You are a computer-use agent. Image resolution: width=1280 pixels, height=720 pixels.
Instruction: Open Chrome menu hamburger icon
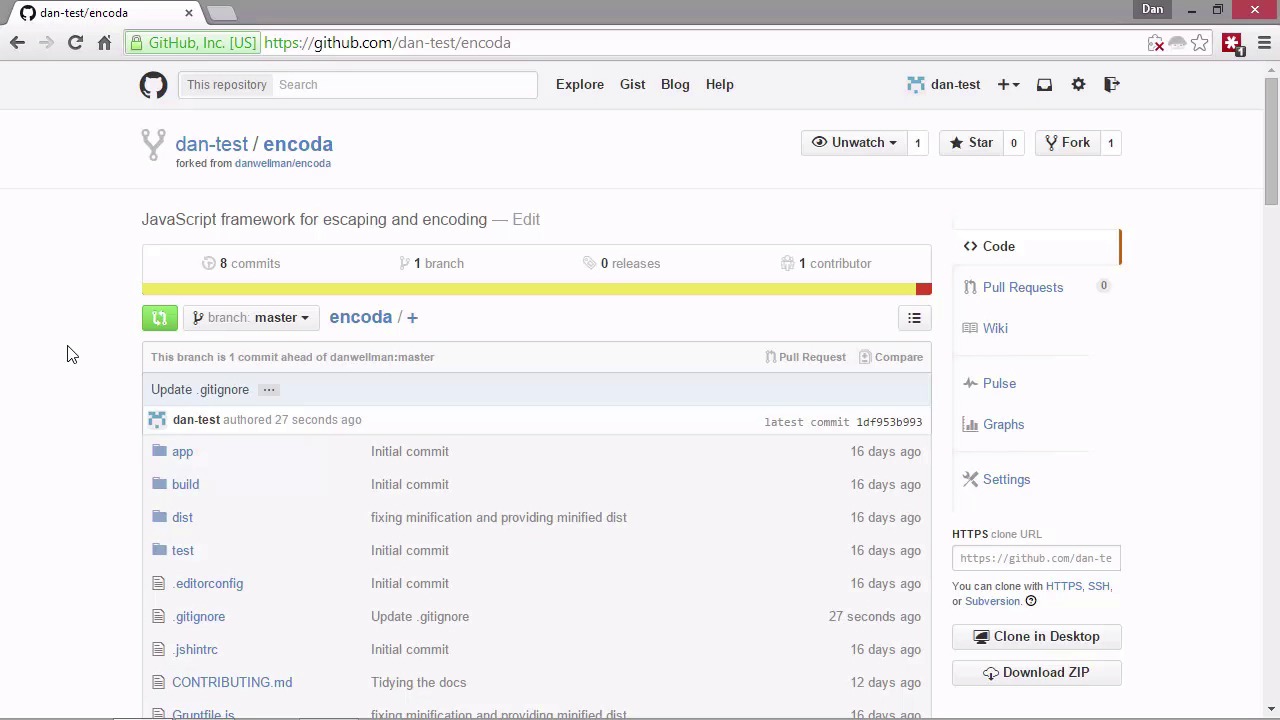tap(1264, 43)
